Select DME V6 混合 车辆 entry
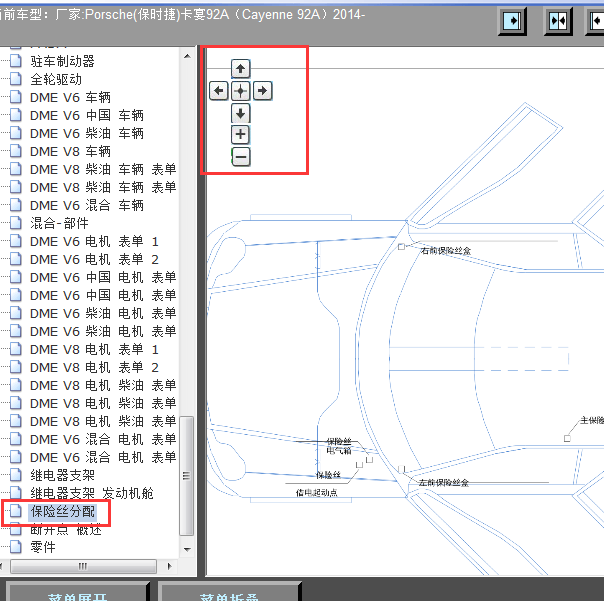This screenshot has height=601, width=604. [87, 205]
